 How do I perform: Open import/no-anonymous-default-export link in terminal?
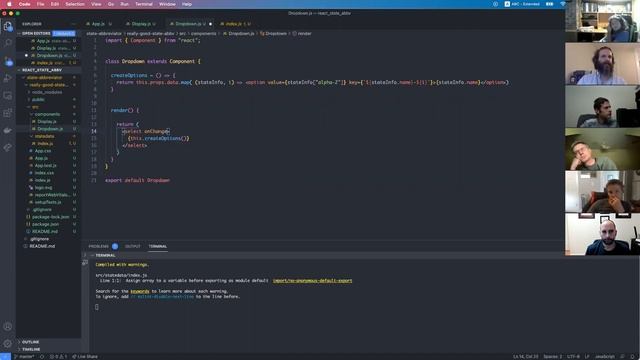(x=312, y=281)
